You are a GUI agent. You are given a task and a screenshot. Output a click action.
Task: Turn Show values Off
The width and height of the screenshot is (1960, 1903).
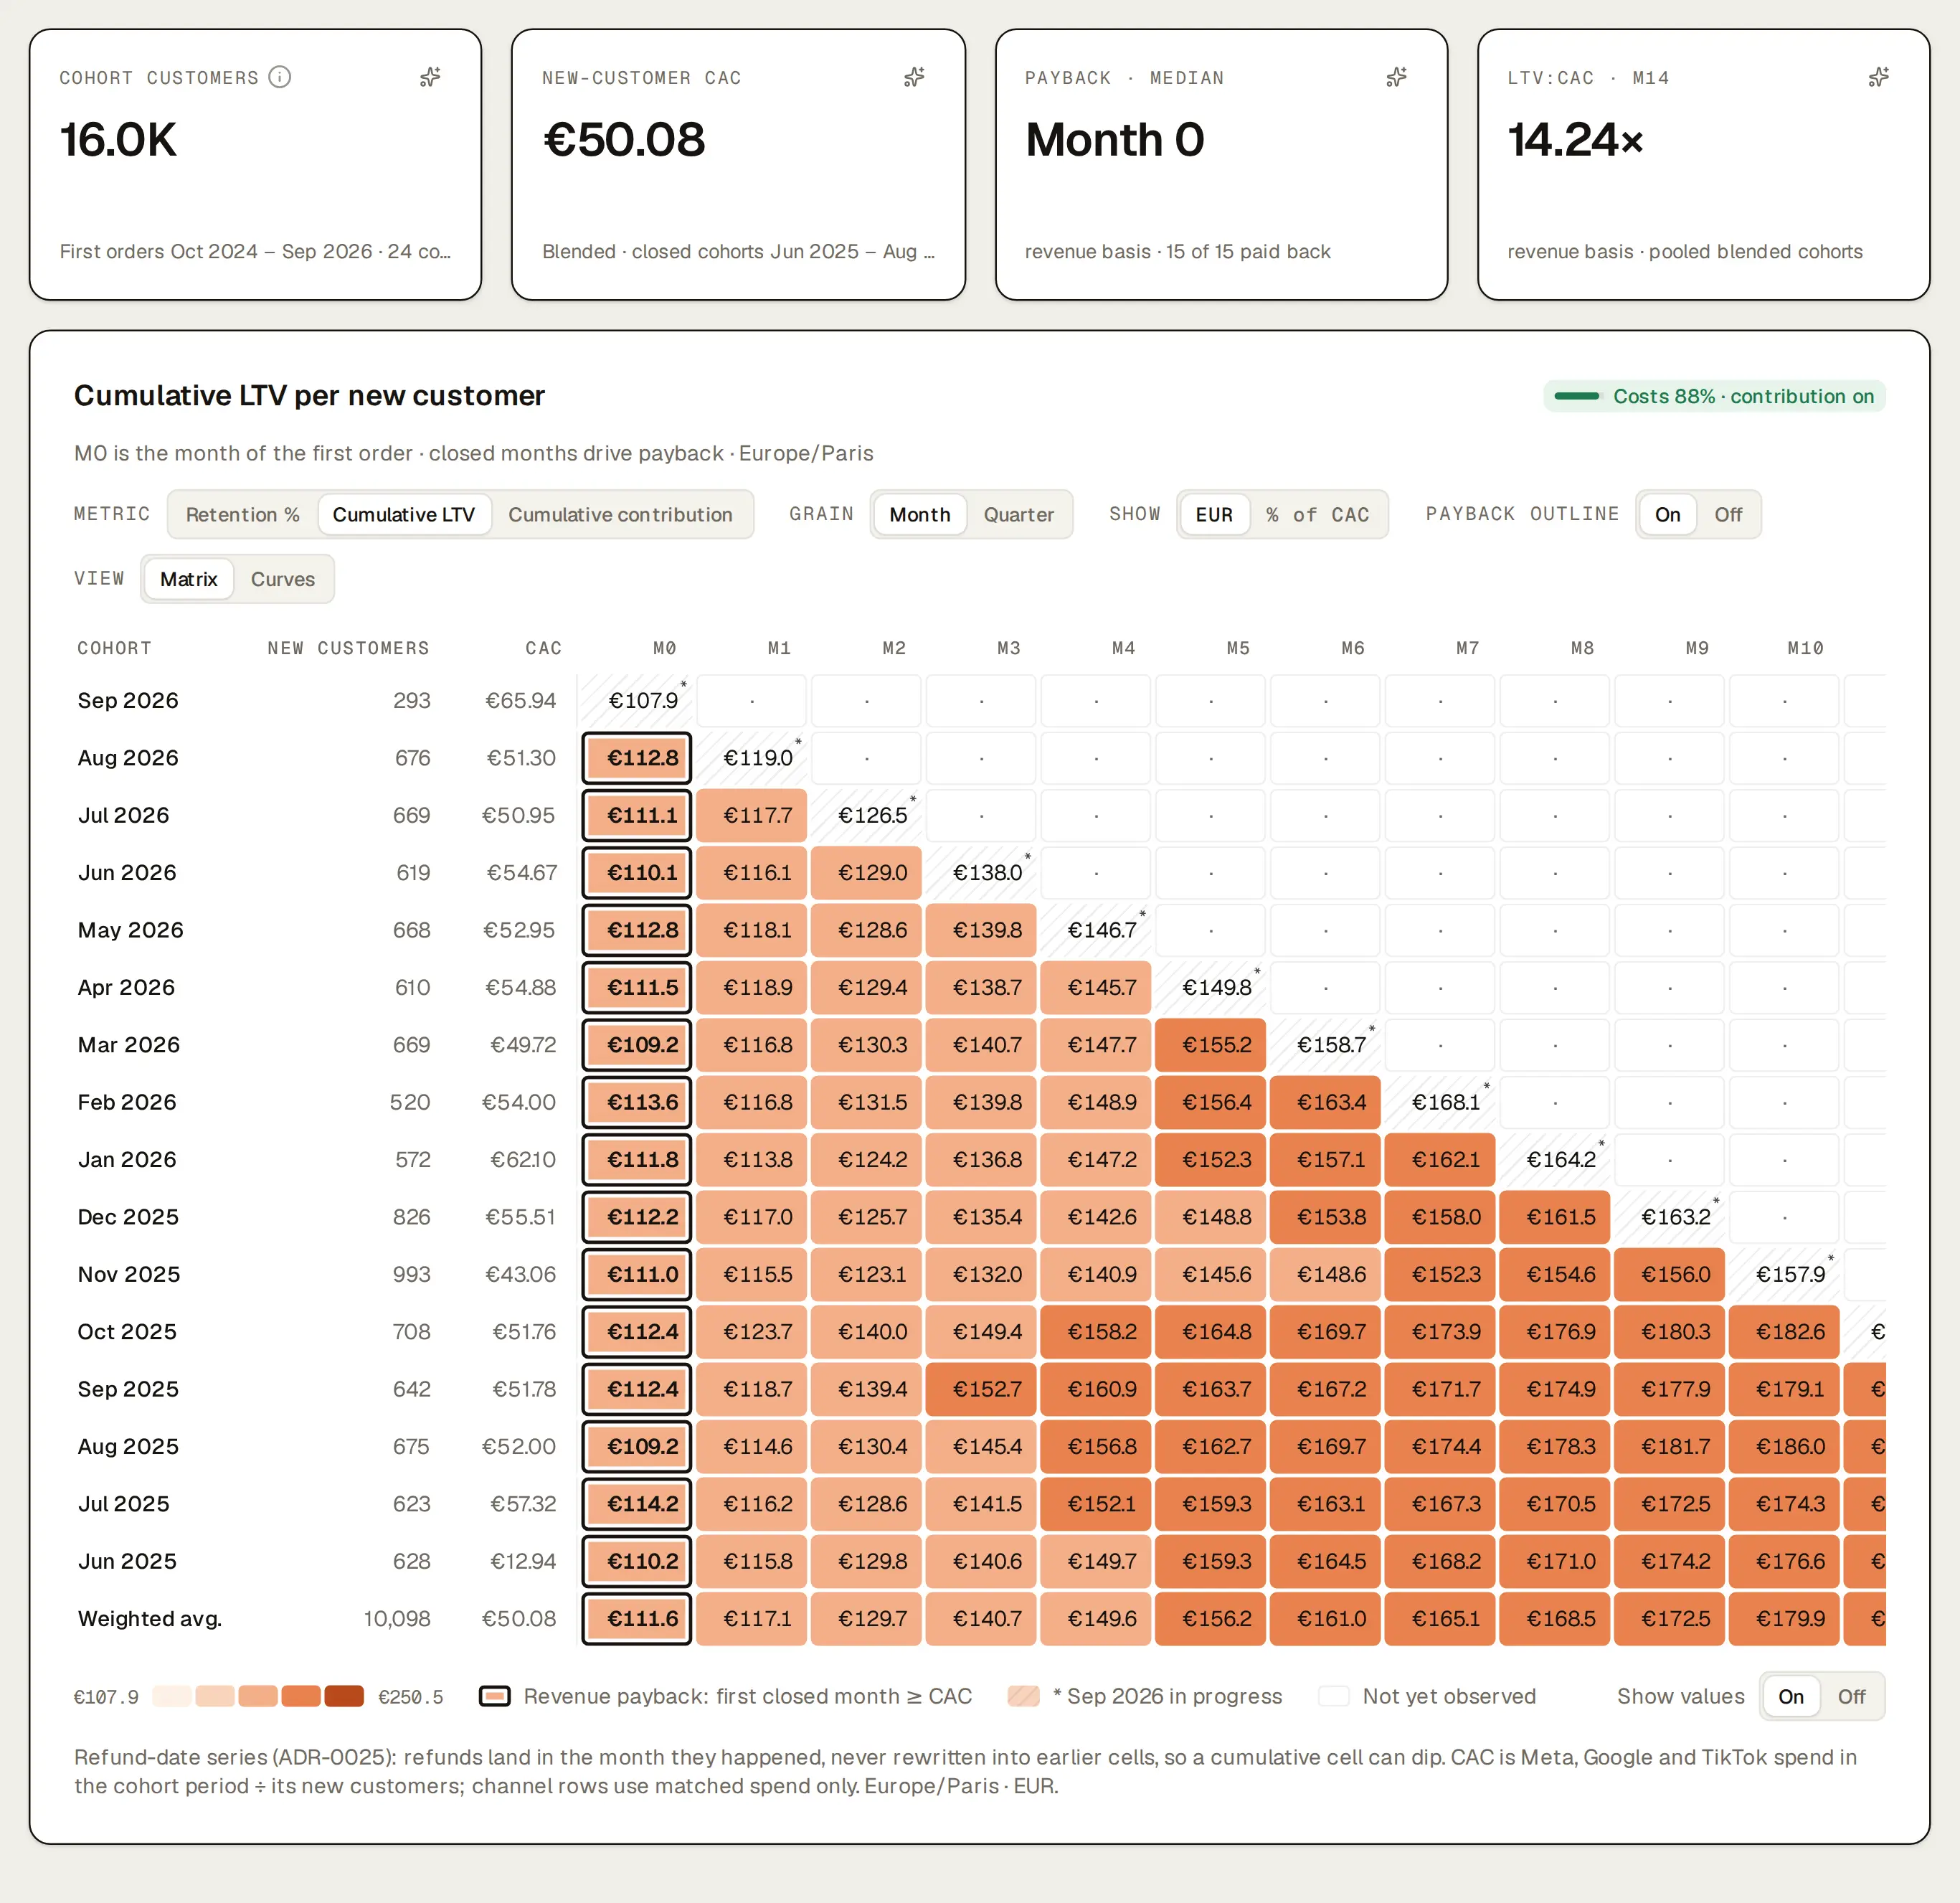1851,1696
